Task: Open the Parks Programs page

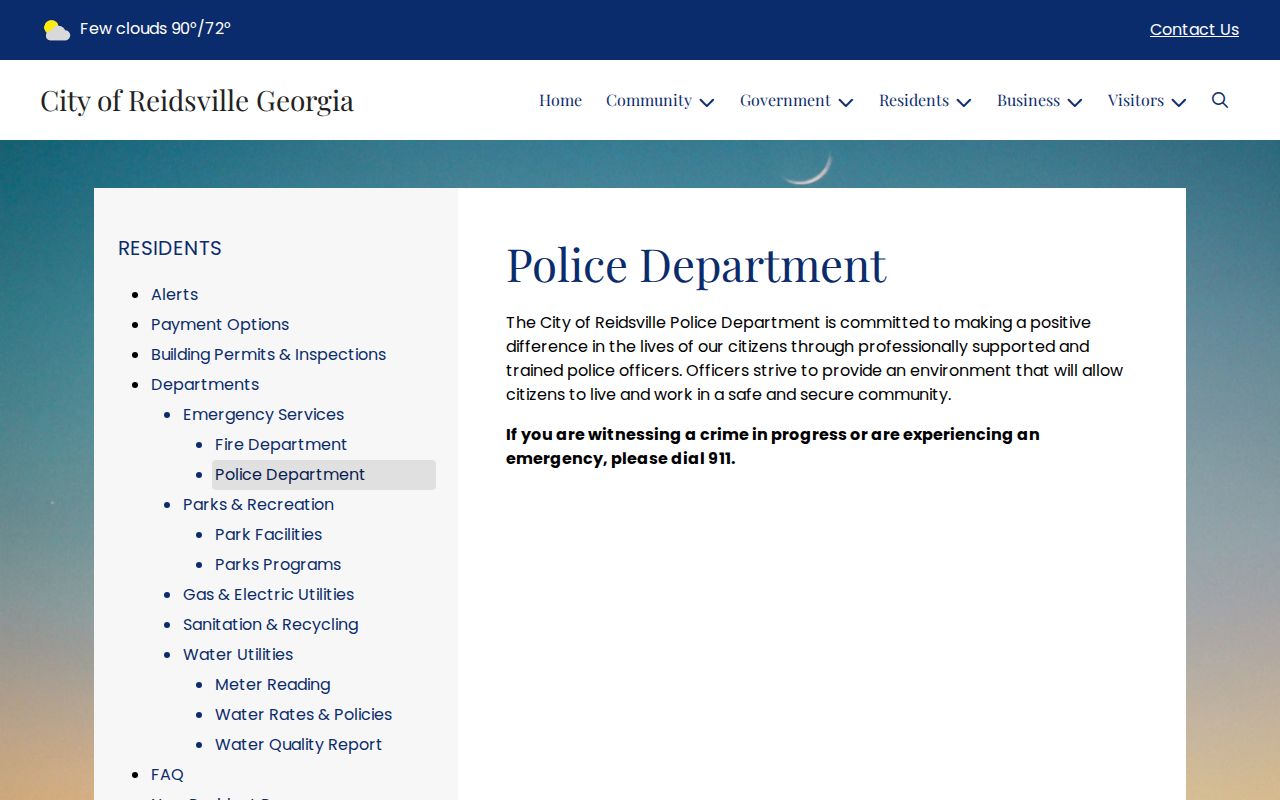Action: 278,564
